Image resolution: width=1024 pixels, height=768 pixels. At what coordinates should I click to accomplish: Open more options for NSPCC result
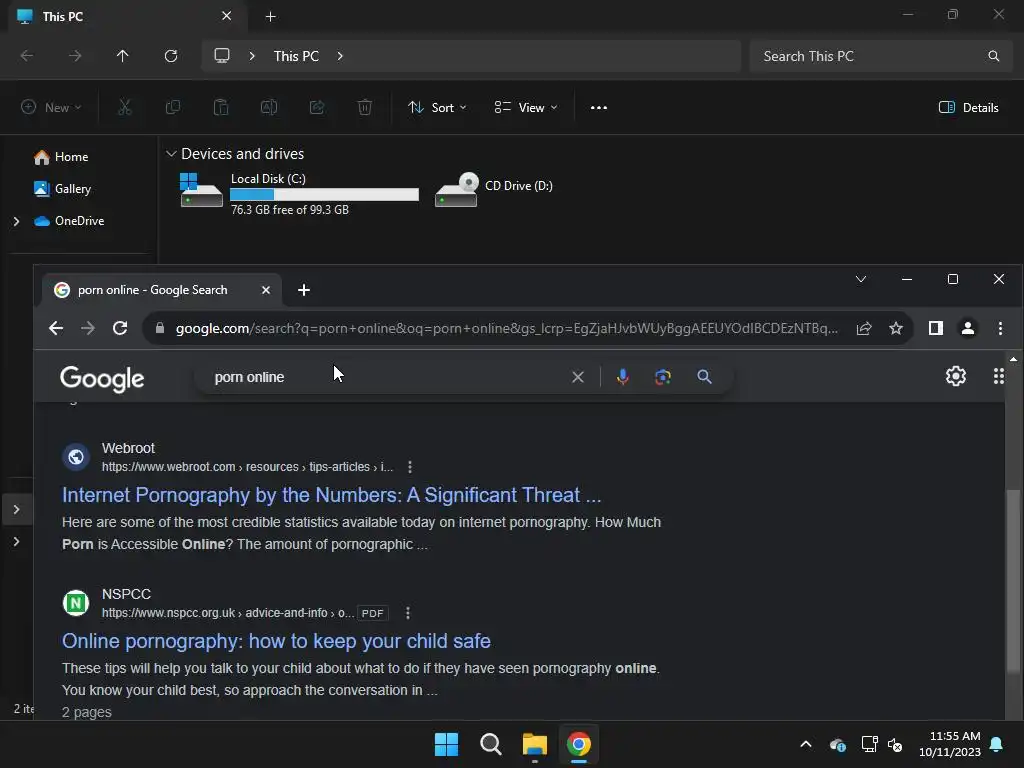coord(408,613)
